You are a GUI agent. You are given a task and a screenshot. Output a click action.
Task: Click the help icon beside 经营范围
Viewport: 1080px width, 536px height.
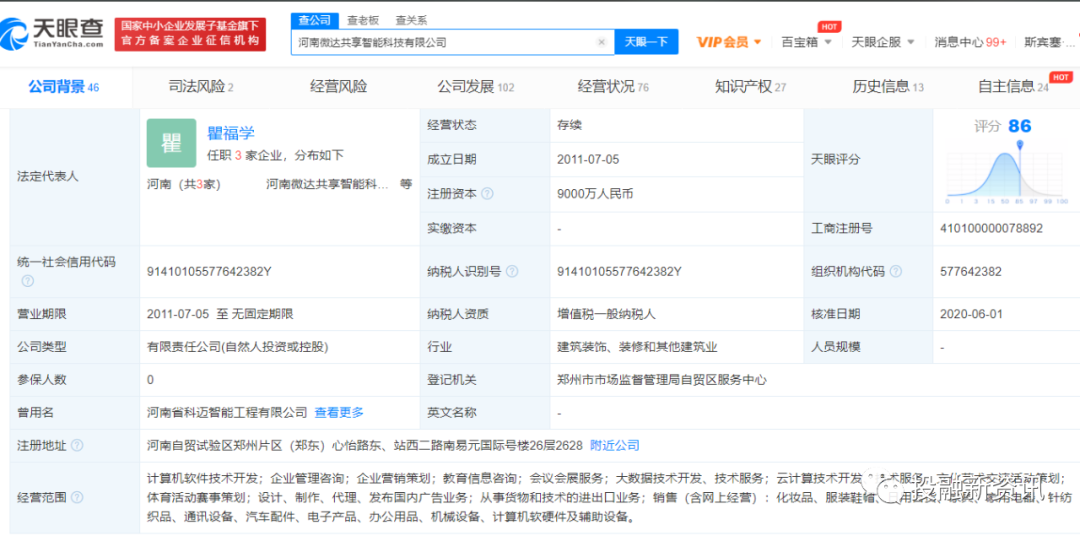click(77, 497)
